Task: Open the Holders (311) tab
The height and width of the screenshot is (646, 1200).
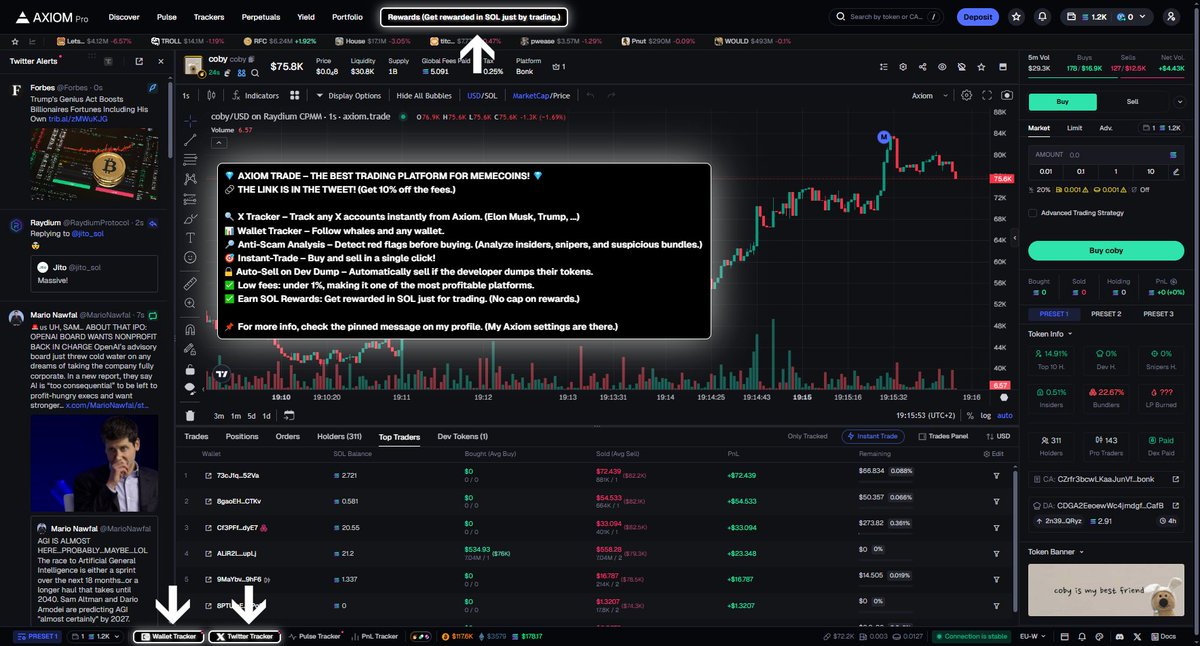Action: point(339,437)
